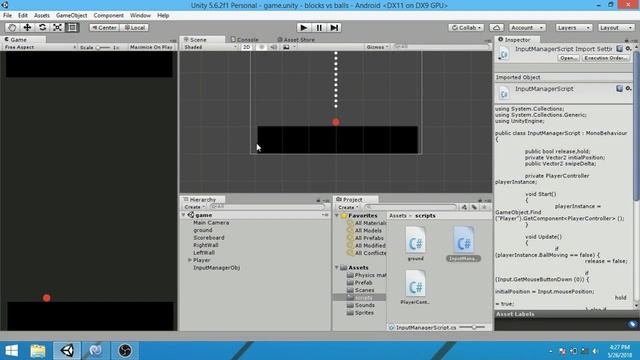Open the cloud services icon
This screenshot has width=640, height=360.
pos(496,28)
